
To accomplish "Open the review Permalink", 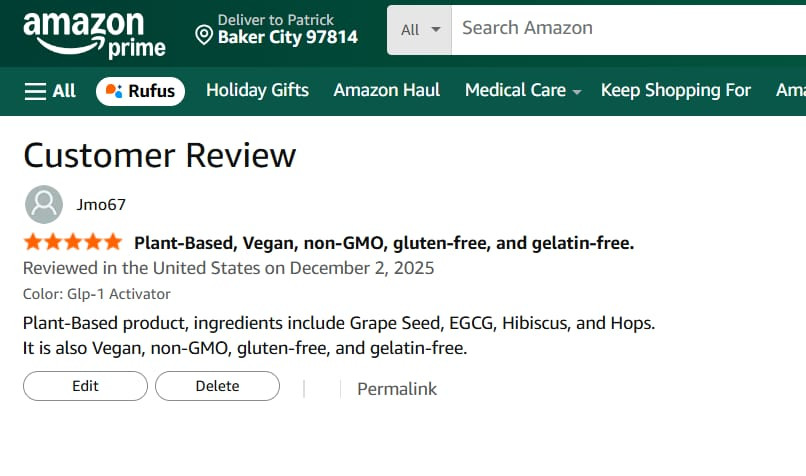I will 397,389.
